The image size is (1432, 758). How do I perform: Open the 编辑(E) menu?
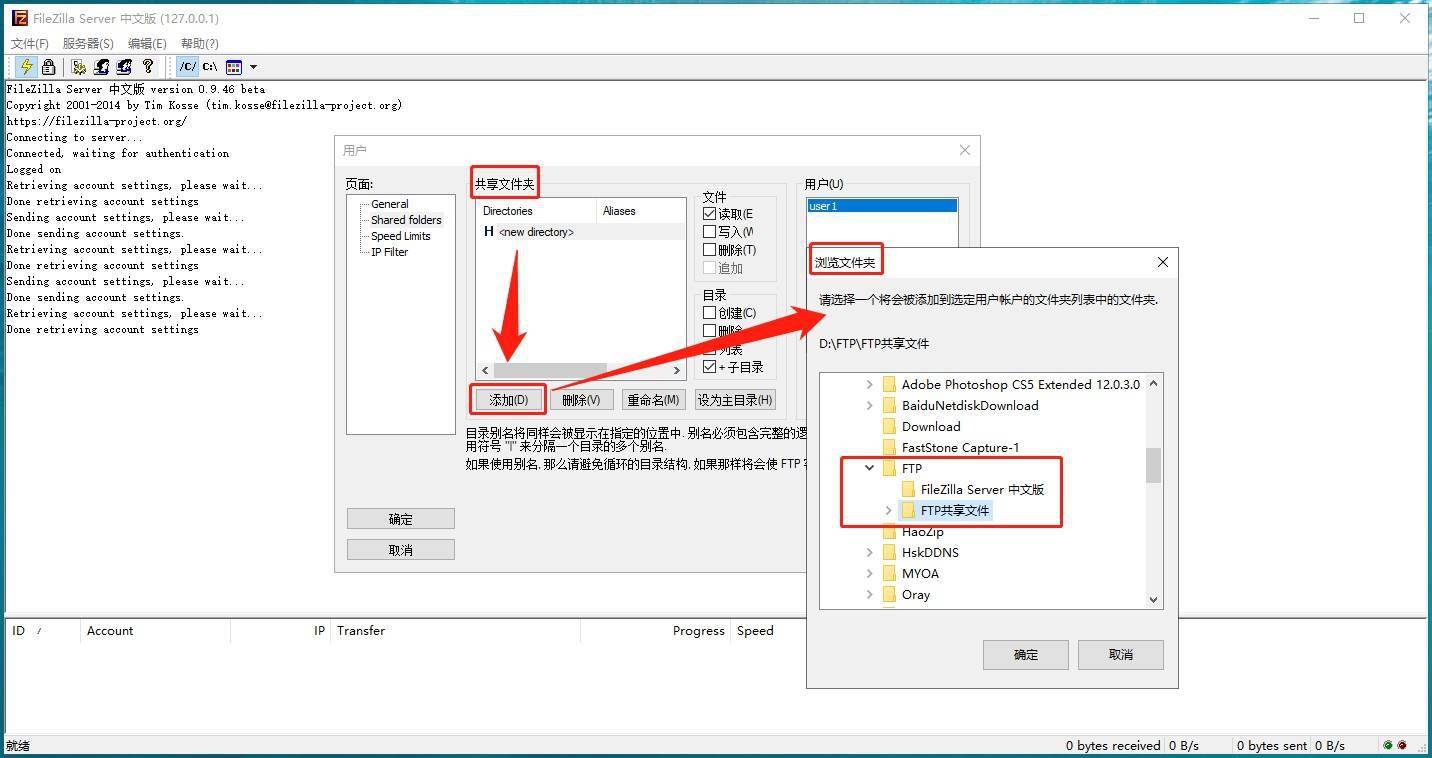click(x=147, y=44)
